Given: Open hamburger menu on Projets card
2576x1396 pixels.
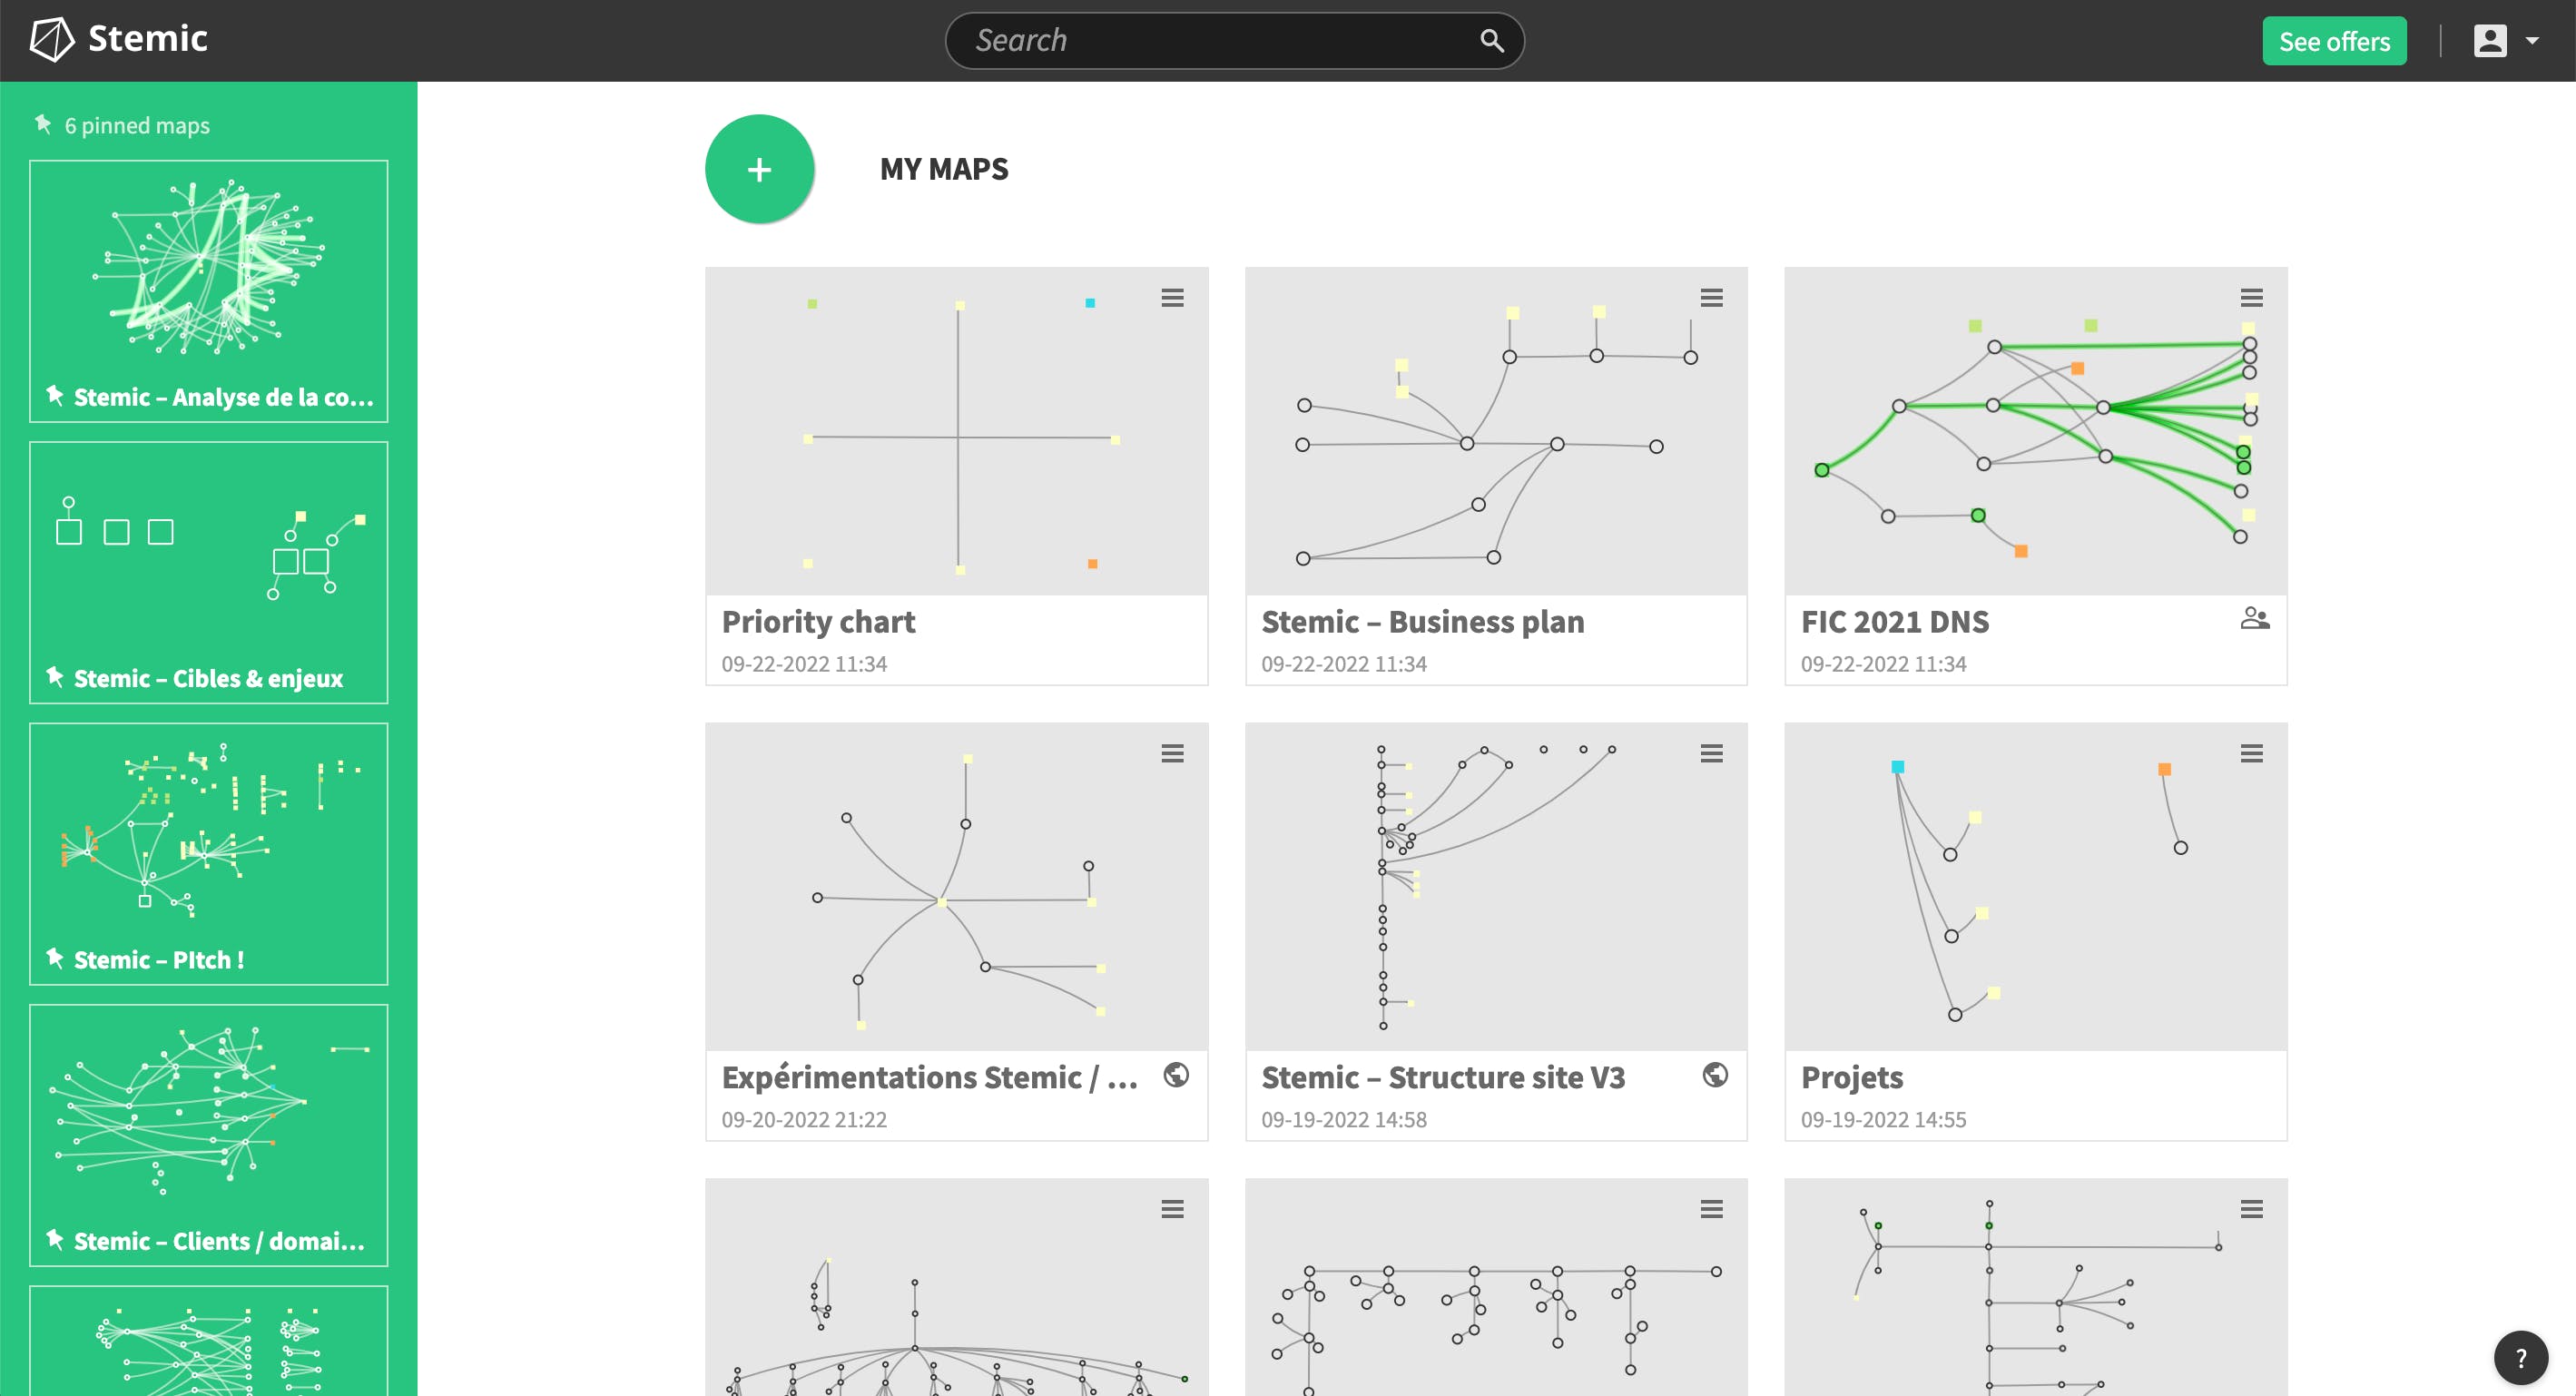Looking at the screenshot, I should coord(2251,754).
